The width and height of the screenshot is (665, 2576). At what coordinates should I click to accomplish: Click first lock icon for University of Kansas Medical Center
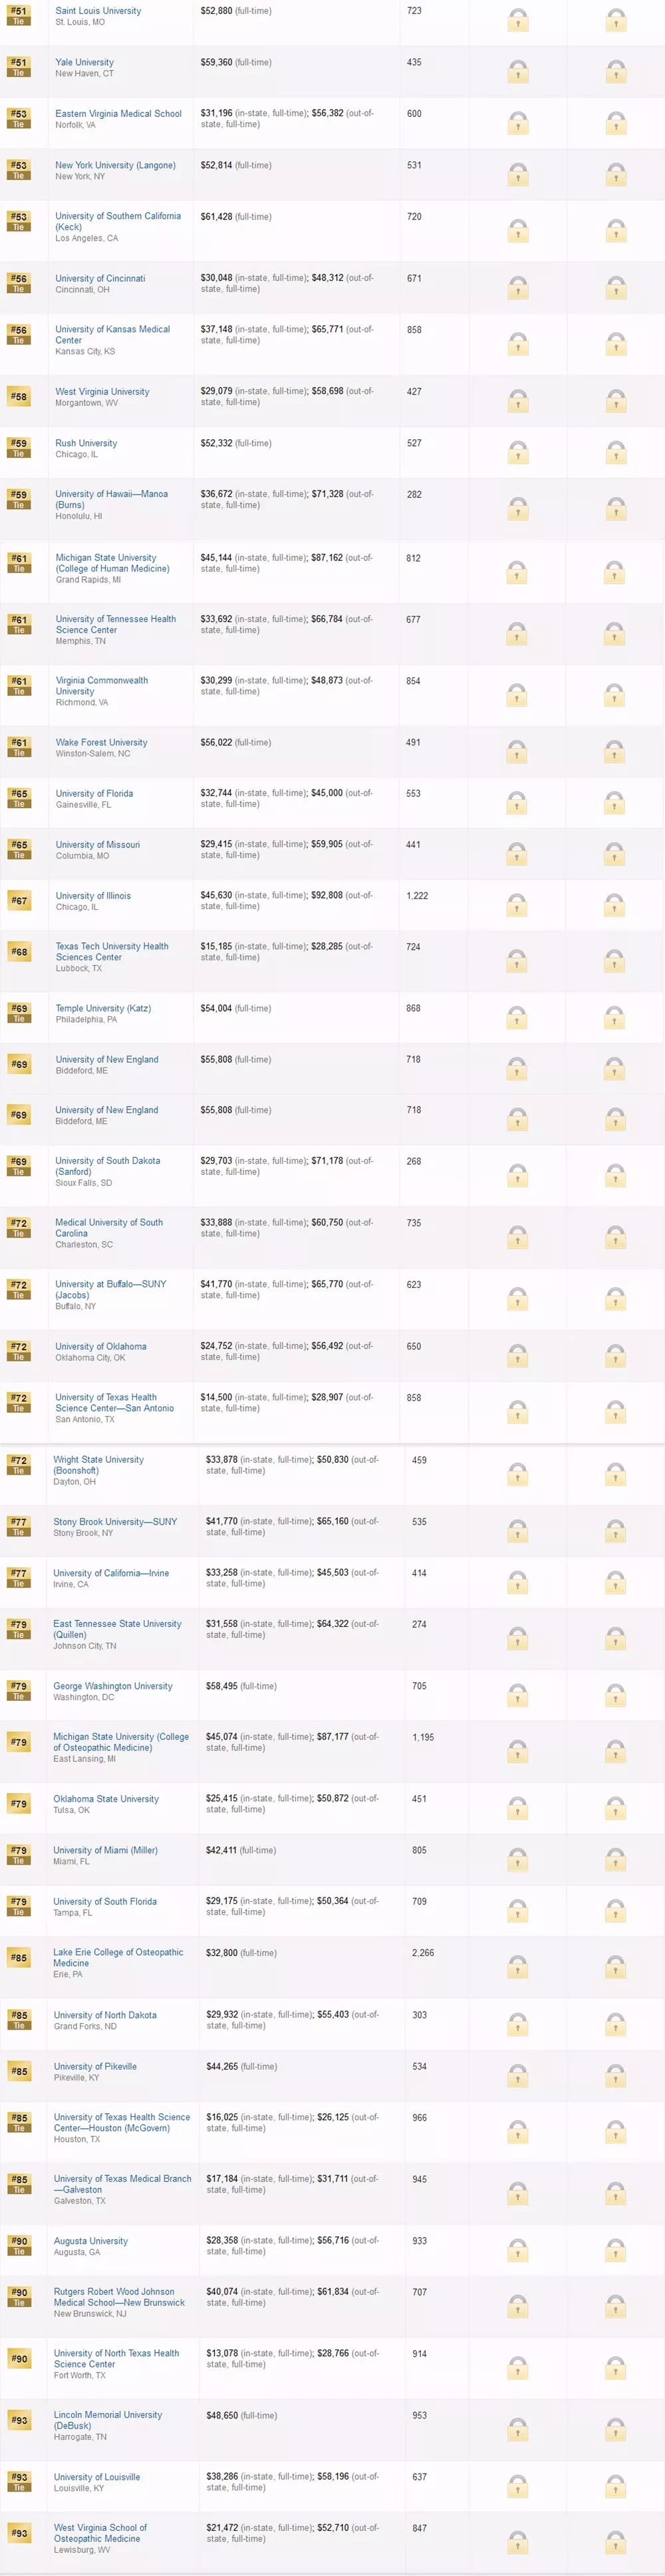point(518,345)
